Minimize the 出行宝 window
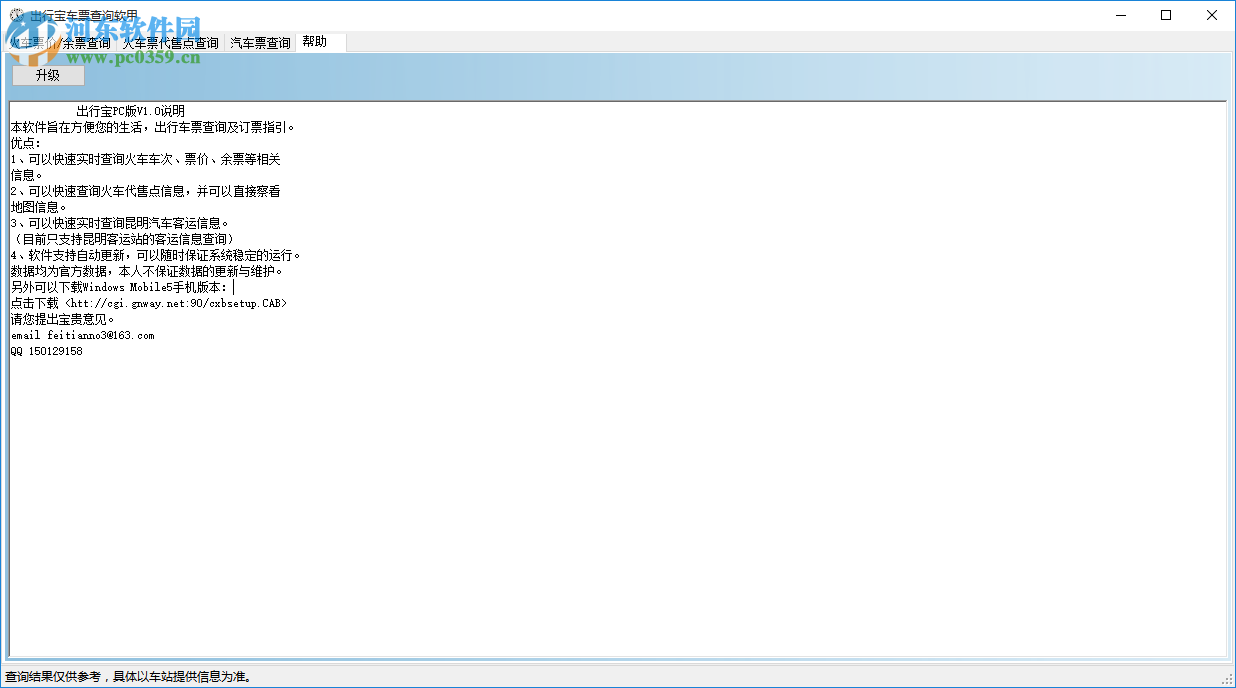 [1120, 15]
